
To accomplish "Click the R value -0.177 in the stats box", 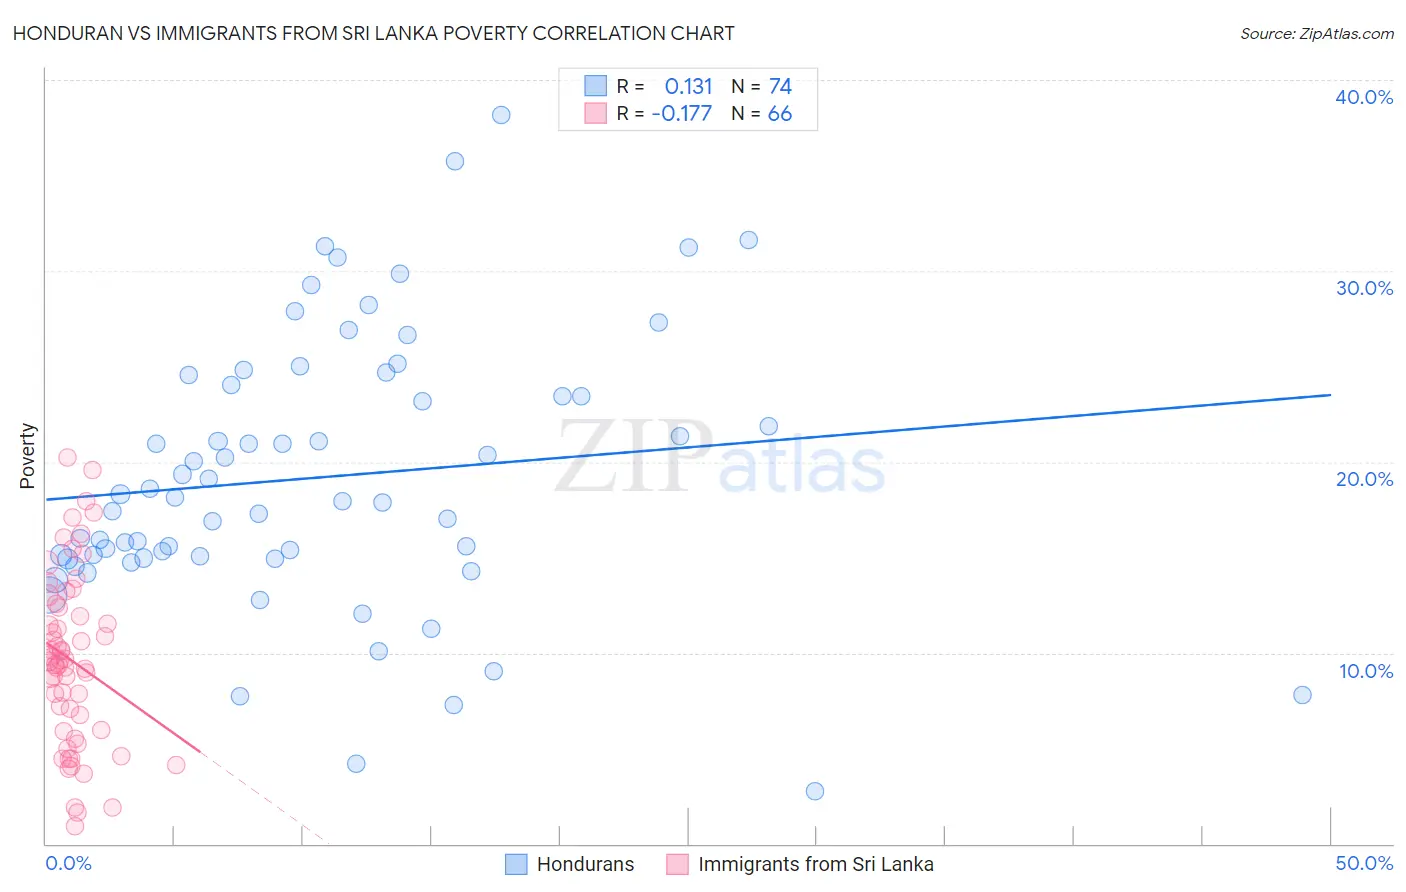I will point(681,113).
